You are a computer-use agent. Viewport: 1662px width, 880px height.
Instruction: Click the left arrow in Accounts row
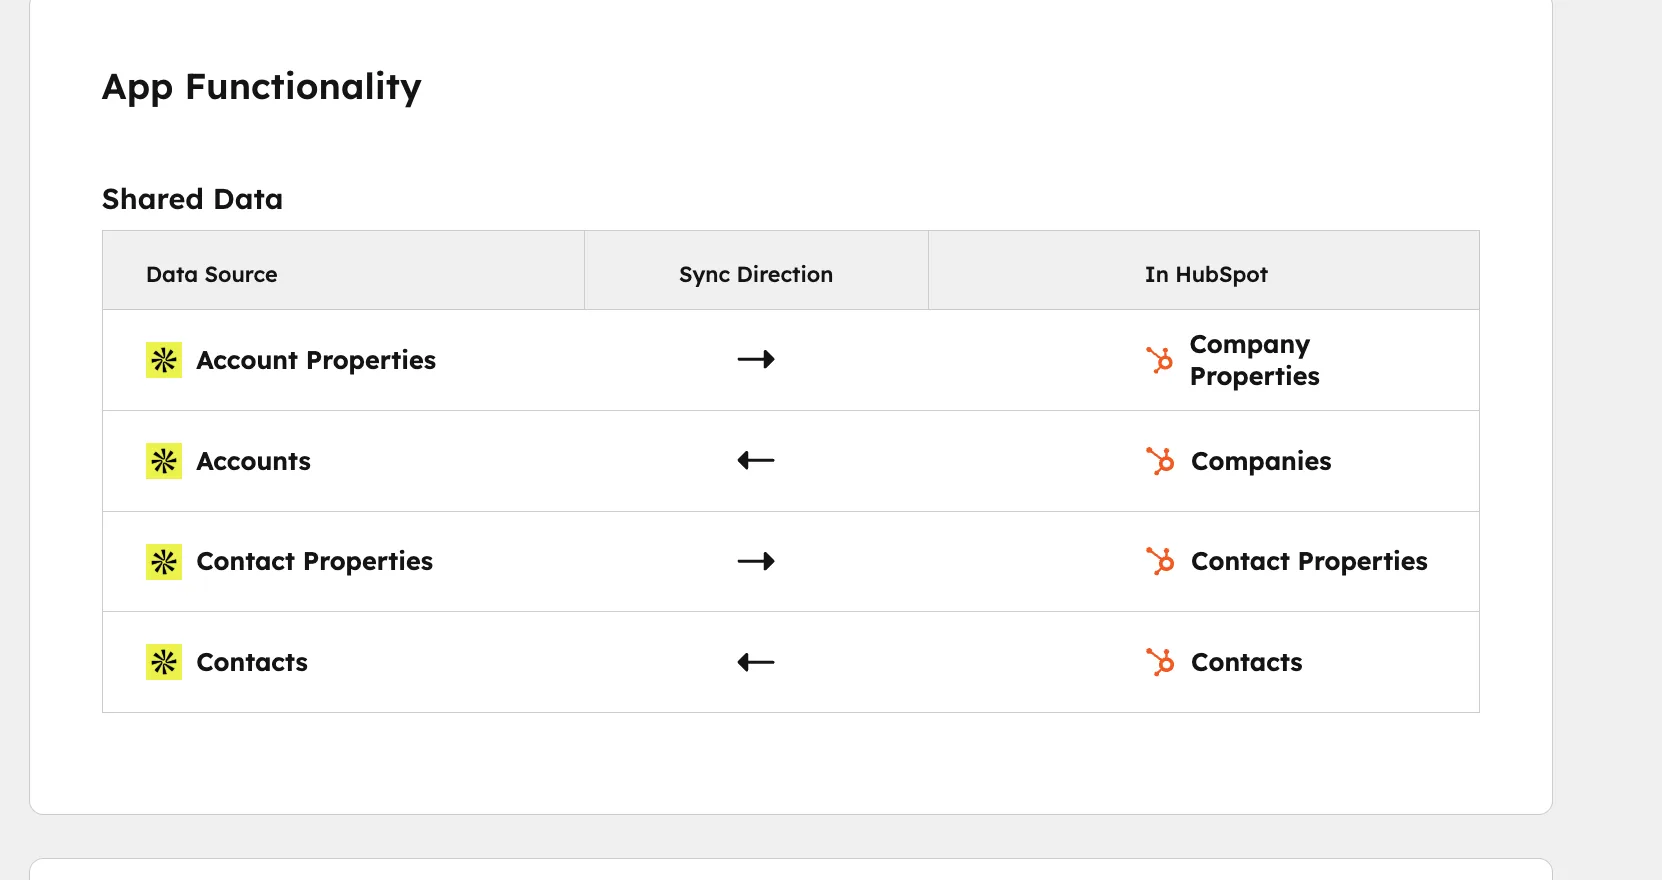pyautogui.click(x=756, y=460)
